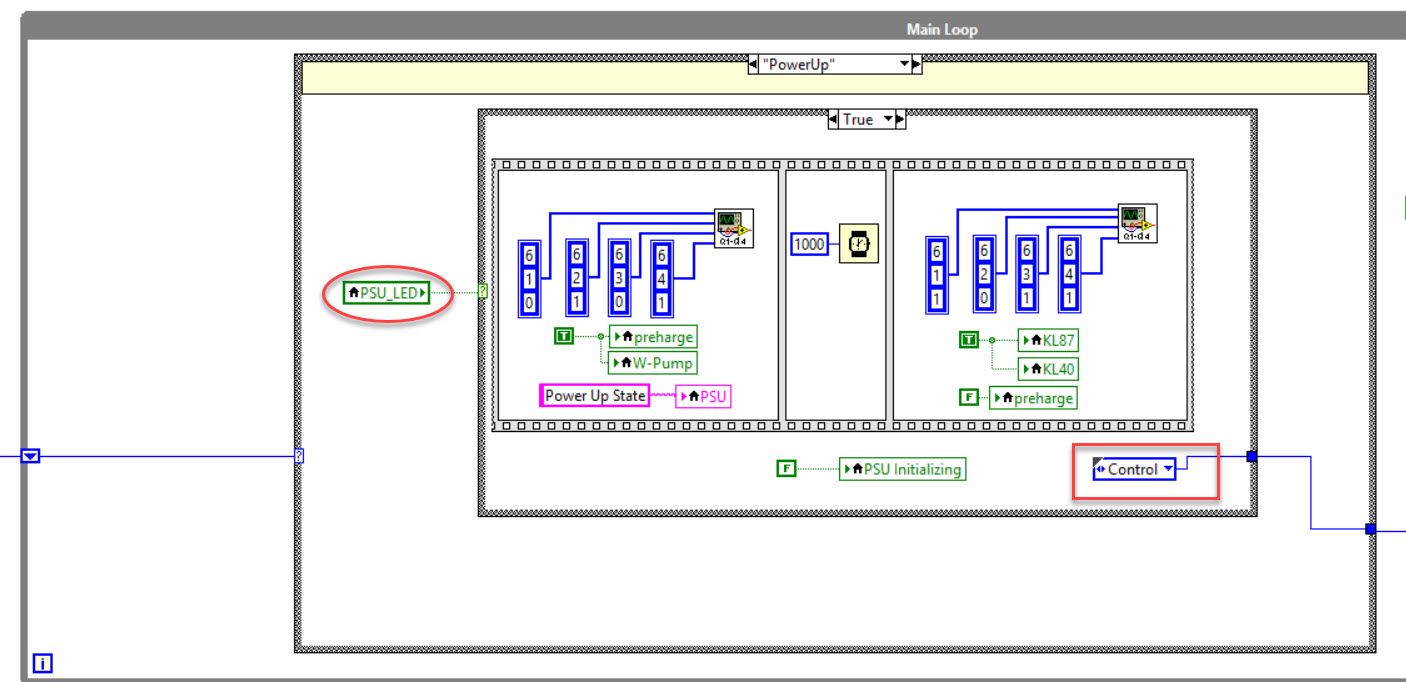Select the preharge variable beside W-Pump
Viewport: 1406px width, 682px height.
652,337
